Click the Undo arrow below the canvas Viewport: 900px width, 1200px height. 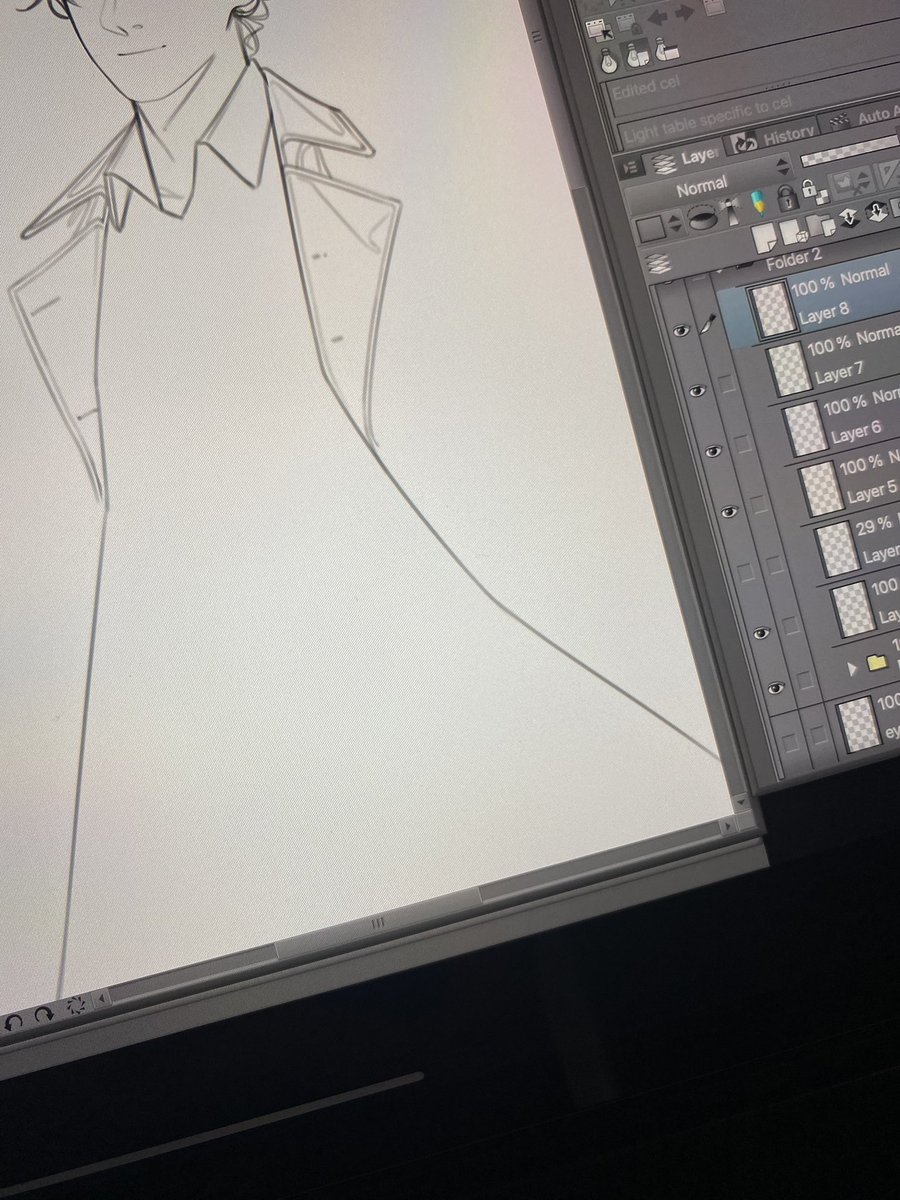[13, 1021]
